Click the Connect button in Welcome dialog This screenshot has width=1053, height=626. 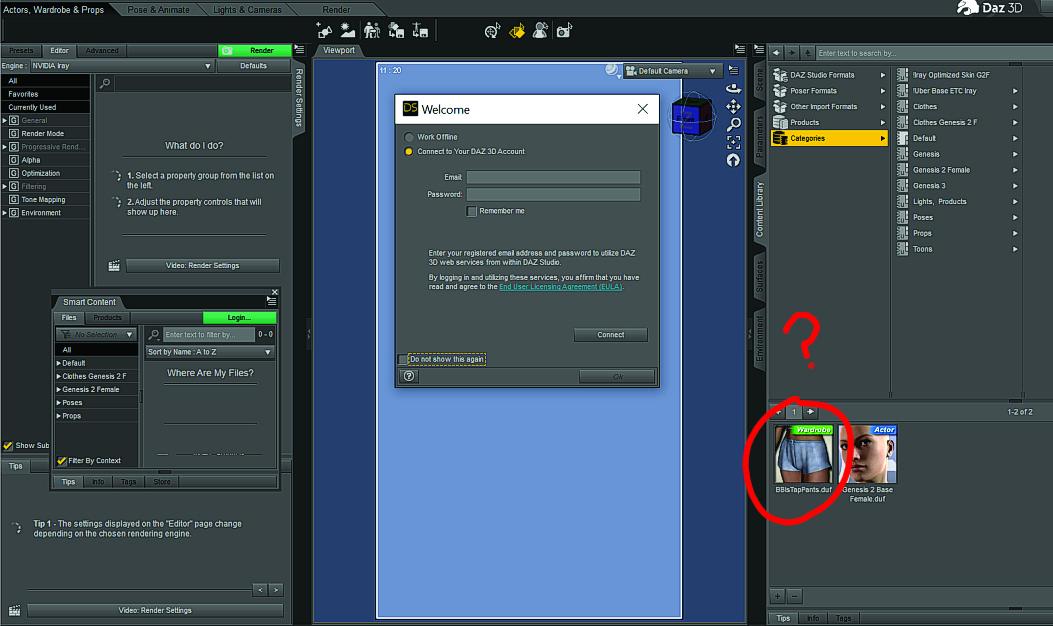point(610,334)
